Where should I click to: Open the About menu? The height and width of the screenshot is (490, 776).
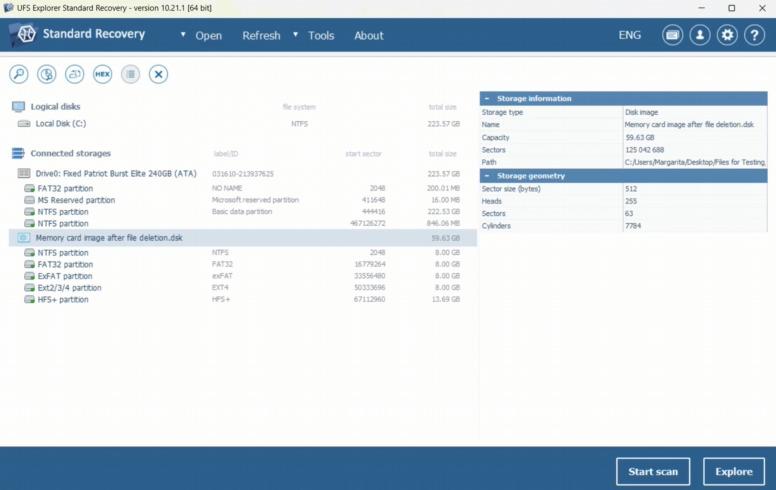(x=369, y=36)
